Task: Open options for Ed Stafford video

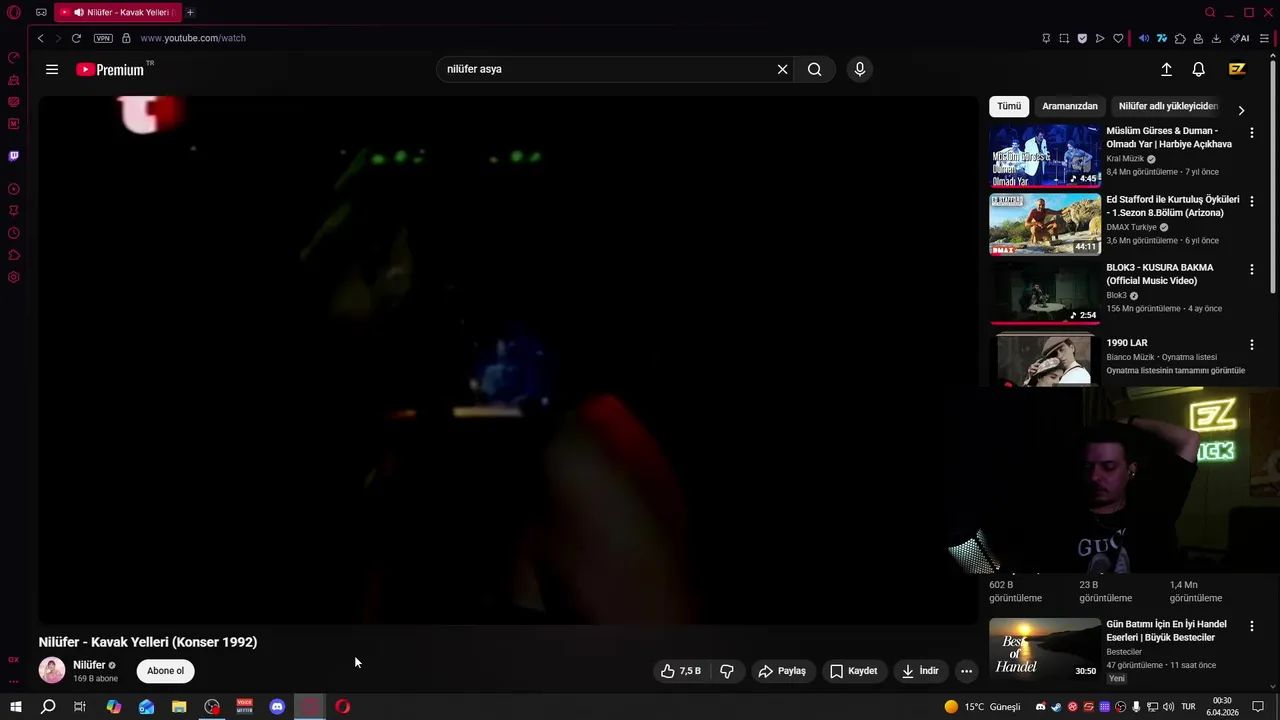Action: 1251,201
